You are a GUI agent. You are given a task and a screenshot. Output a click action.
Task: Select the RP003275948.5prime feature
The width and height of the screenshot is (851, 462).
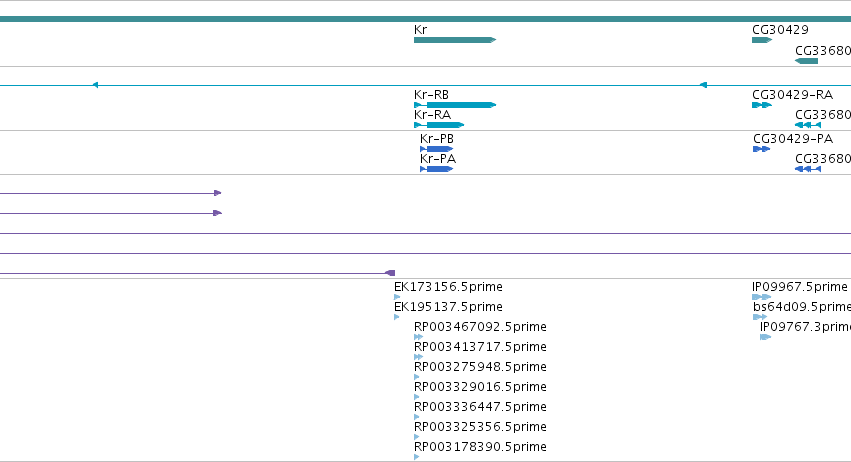[416, 377]
